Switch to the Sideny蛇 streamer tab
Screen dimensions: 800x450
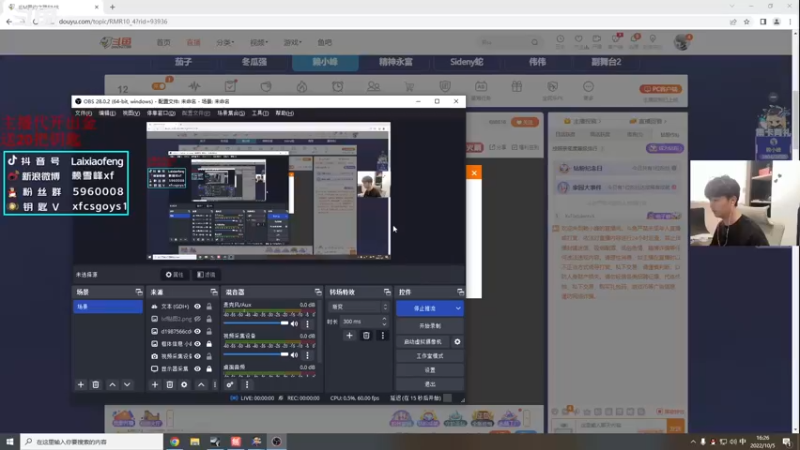pos(466,62)
